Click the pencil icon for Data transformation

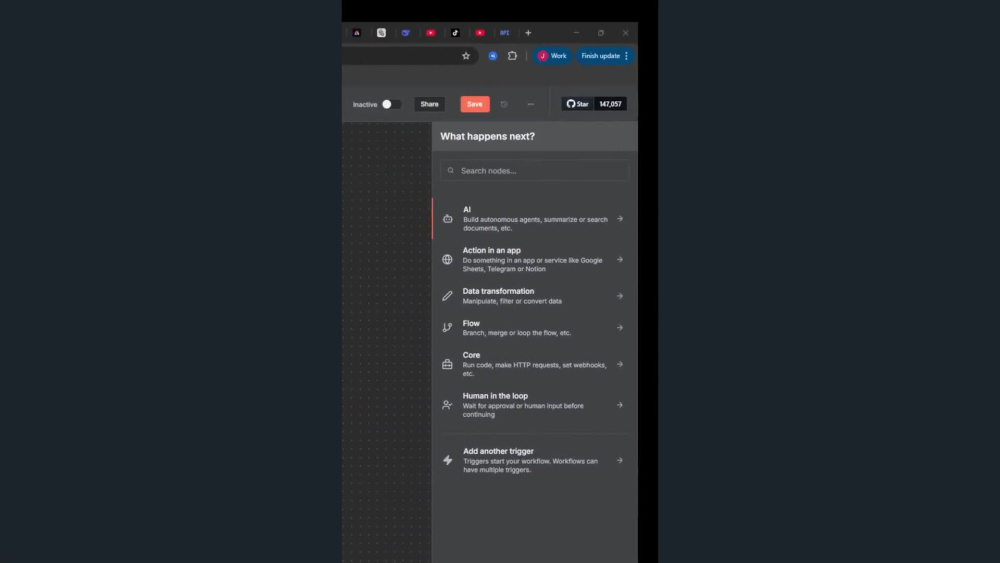click(x=448, y=296)
